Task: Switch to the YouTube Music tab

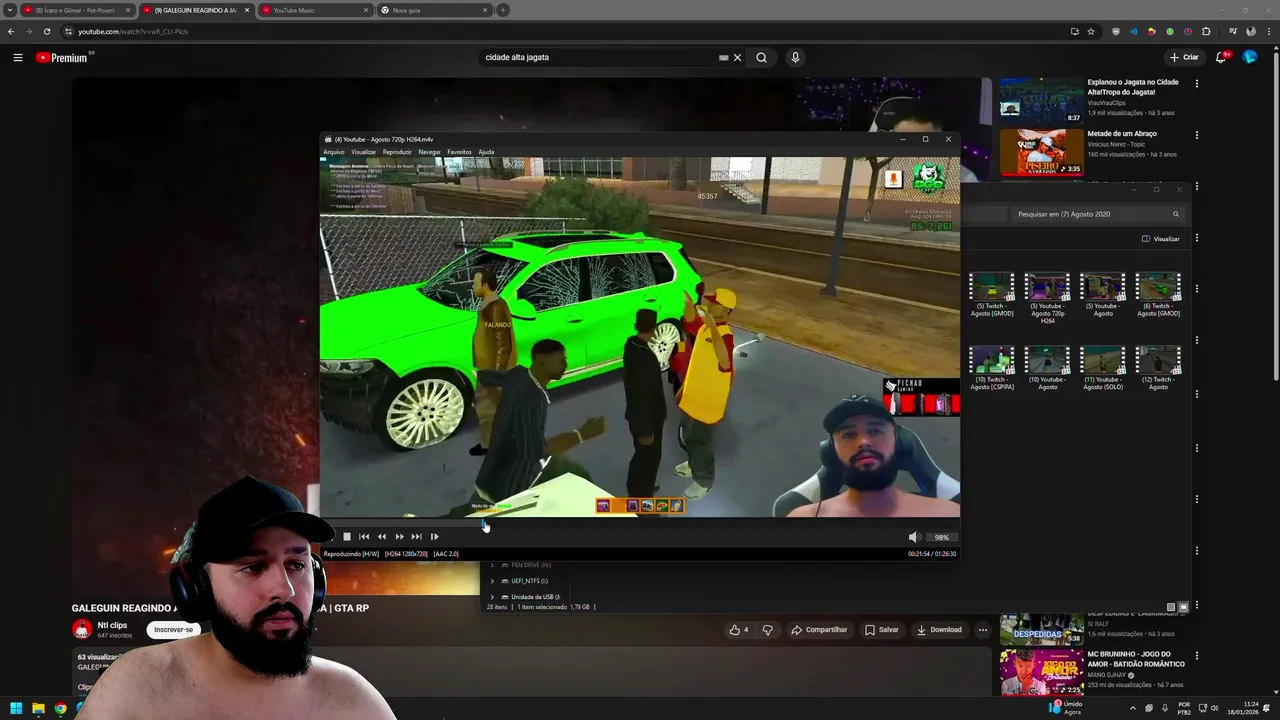Action: (x=313, y=10)
